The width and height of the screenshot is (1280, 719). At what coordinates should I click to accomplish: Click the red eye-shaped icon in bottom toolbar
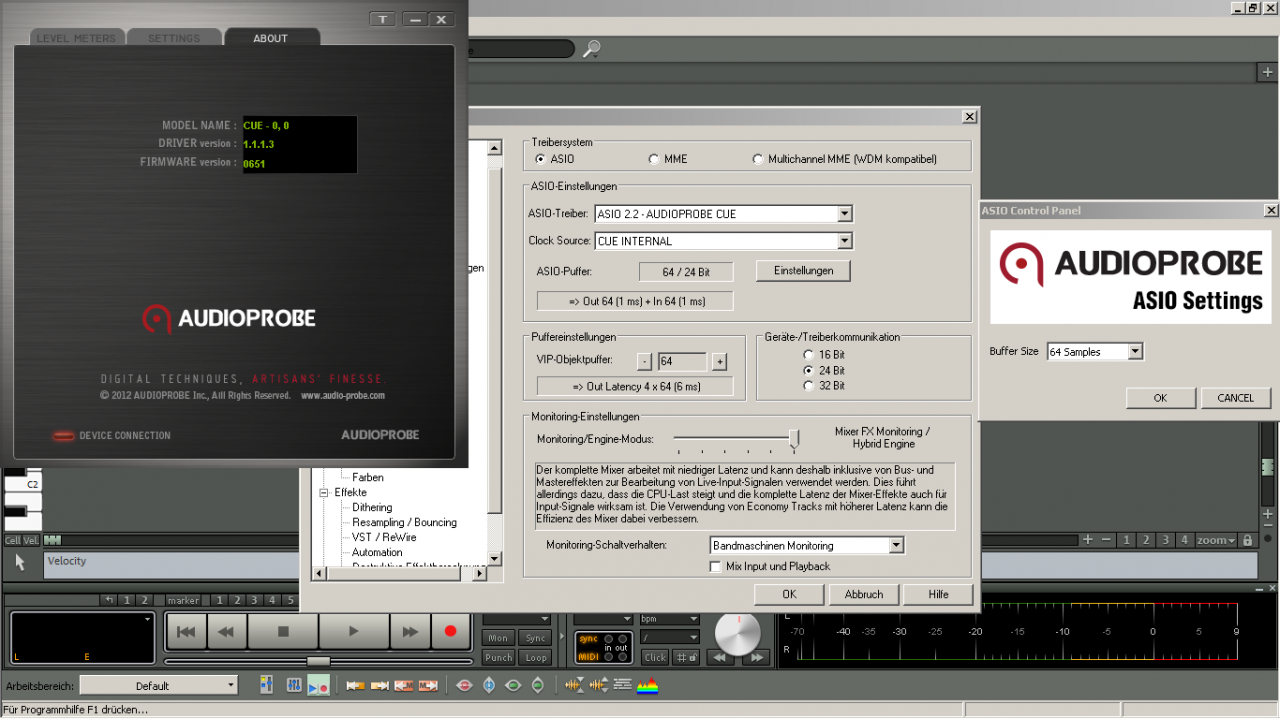pos(464,685)
